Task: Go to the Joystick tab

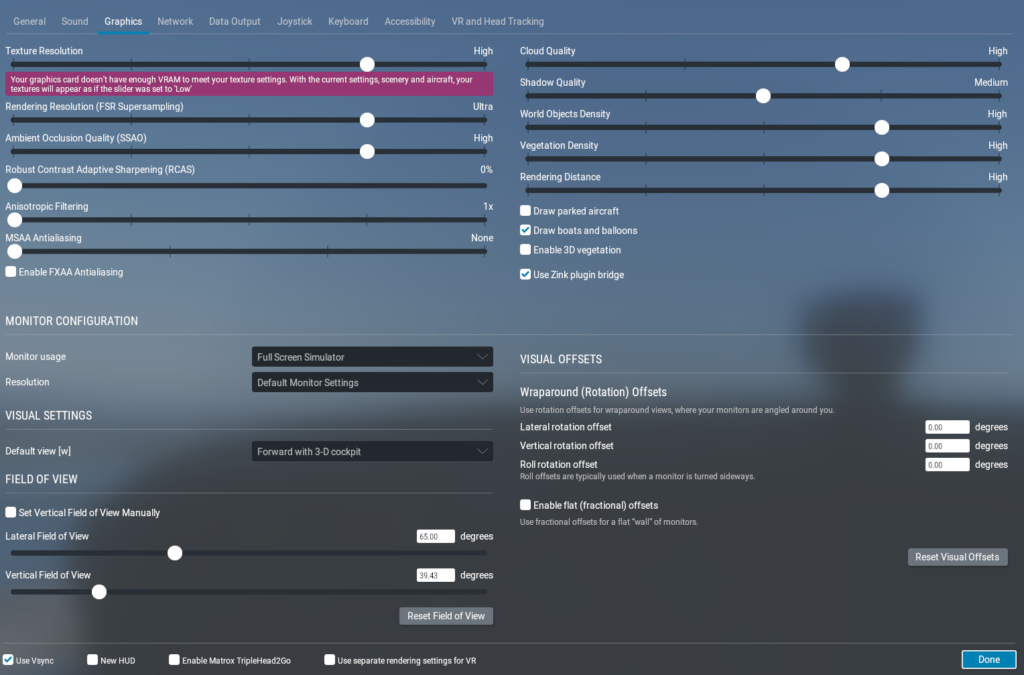Action: [x=295, y=22]
